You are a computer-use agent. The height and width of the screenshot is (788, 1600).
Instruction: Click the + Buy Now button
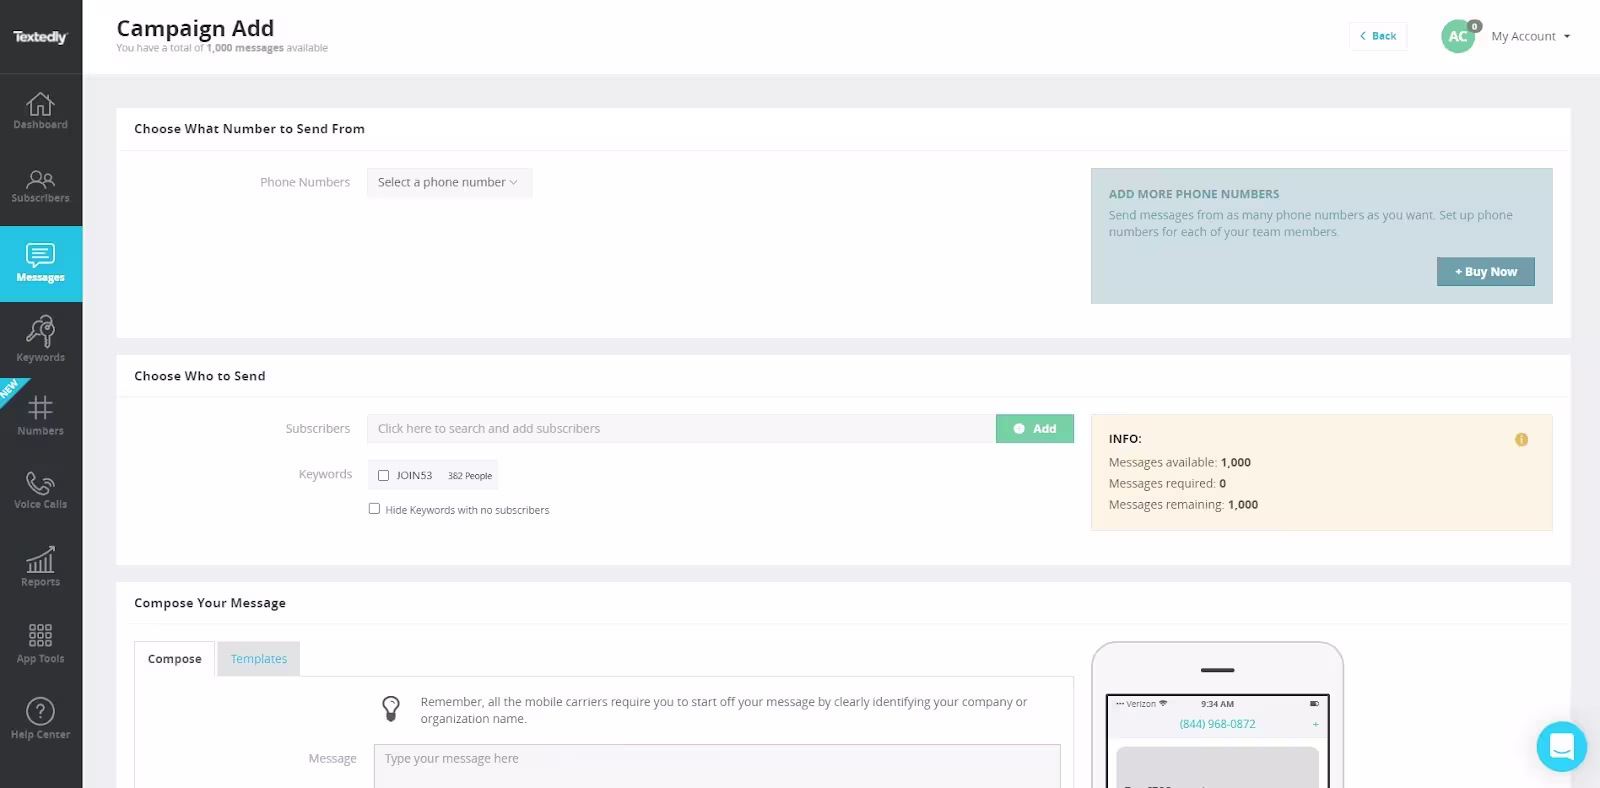(1485, 272)
